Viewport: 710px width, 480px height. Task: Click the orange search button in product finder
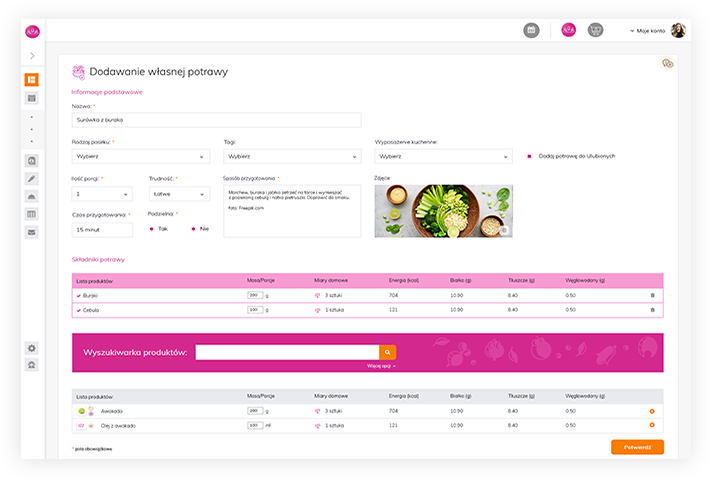pos(388,352)
